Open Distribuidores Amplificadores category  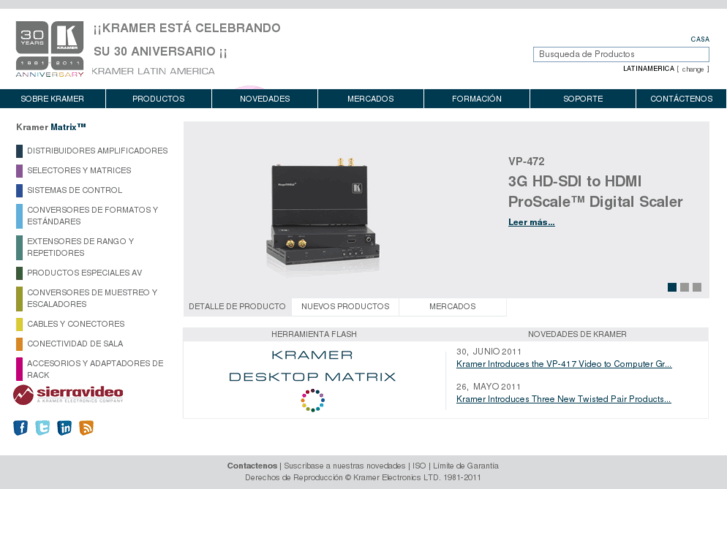tap(97, 151)
